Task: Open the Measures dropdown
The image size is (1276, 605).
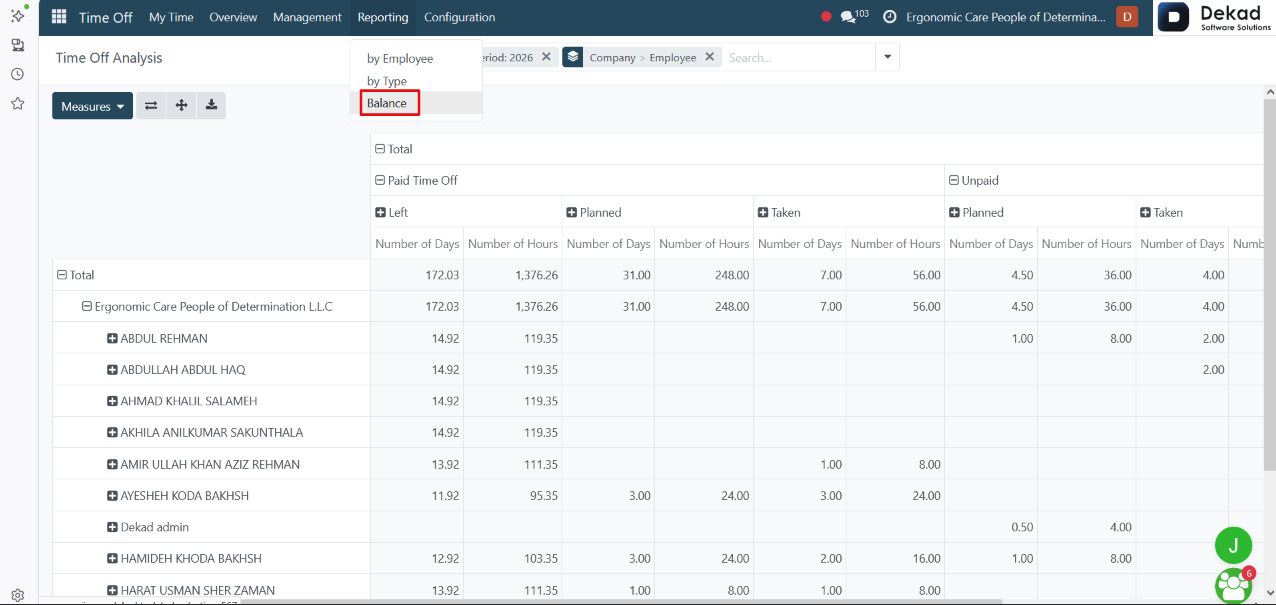Action: [x=92, y=106]
